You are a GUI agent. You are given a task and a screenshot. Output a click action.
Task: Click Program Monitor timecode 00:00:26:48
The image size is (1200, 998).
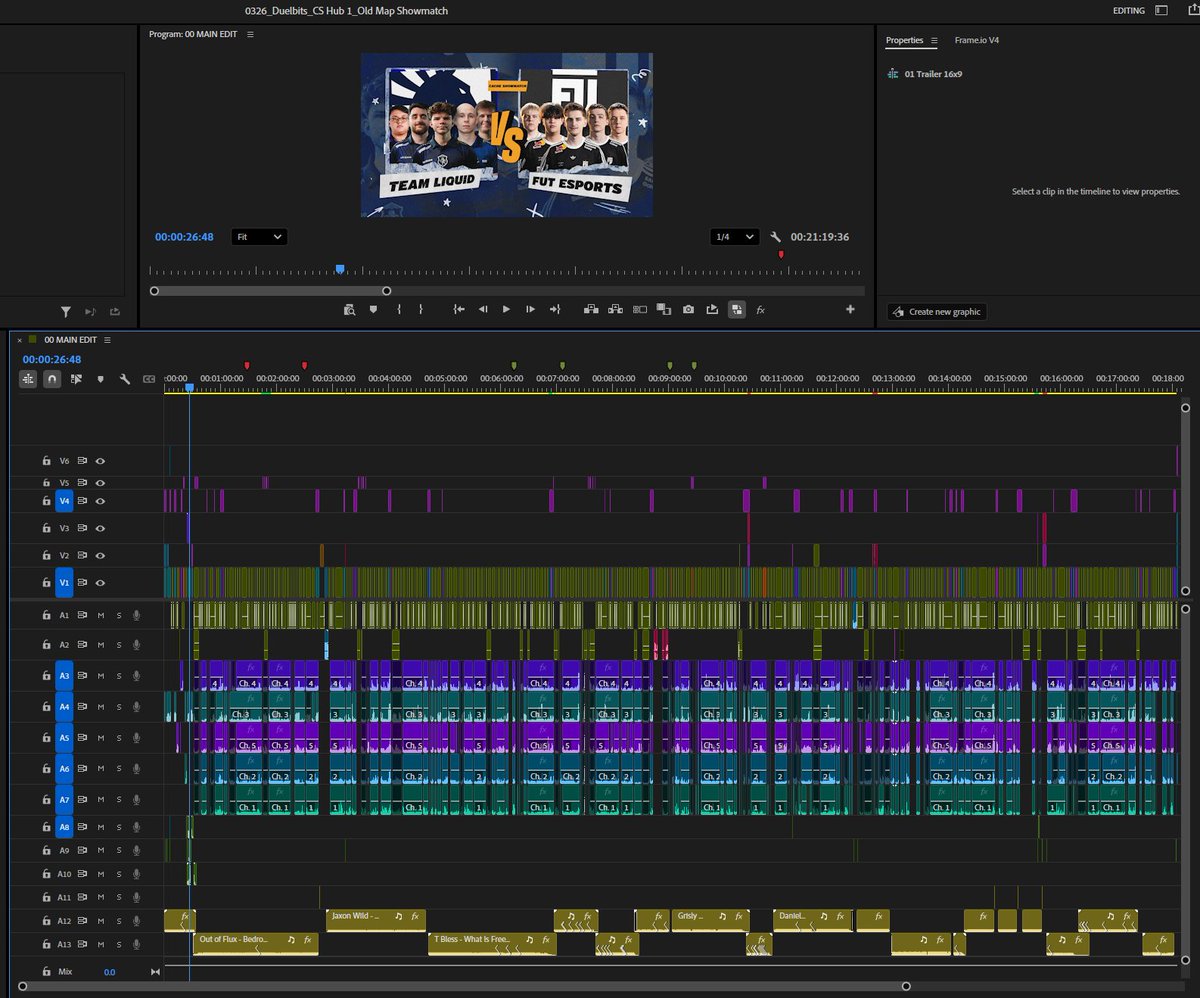pos(184,237)
